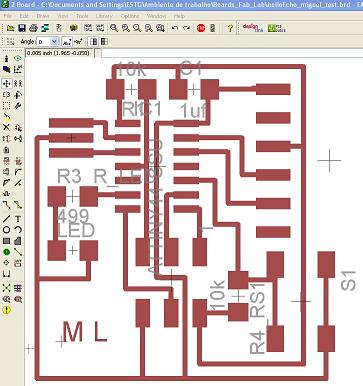This screenshot has height=386, width=363.
Task: Select the Arc tool
Action: (18, 230)
